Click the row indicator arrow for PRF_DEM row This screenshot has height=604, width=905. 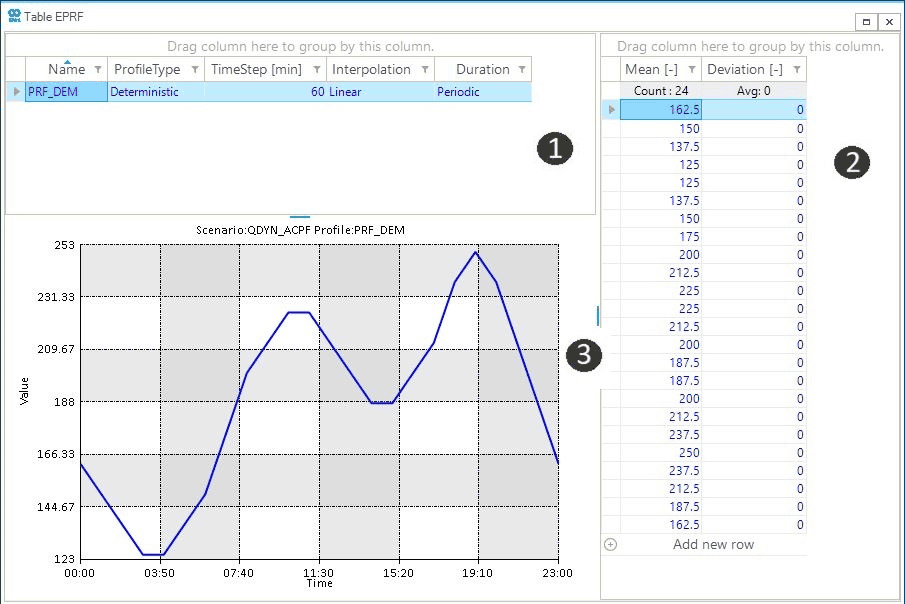click(15, 92)
